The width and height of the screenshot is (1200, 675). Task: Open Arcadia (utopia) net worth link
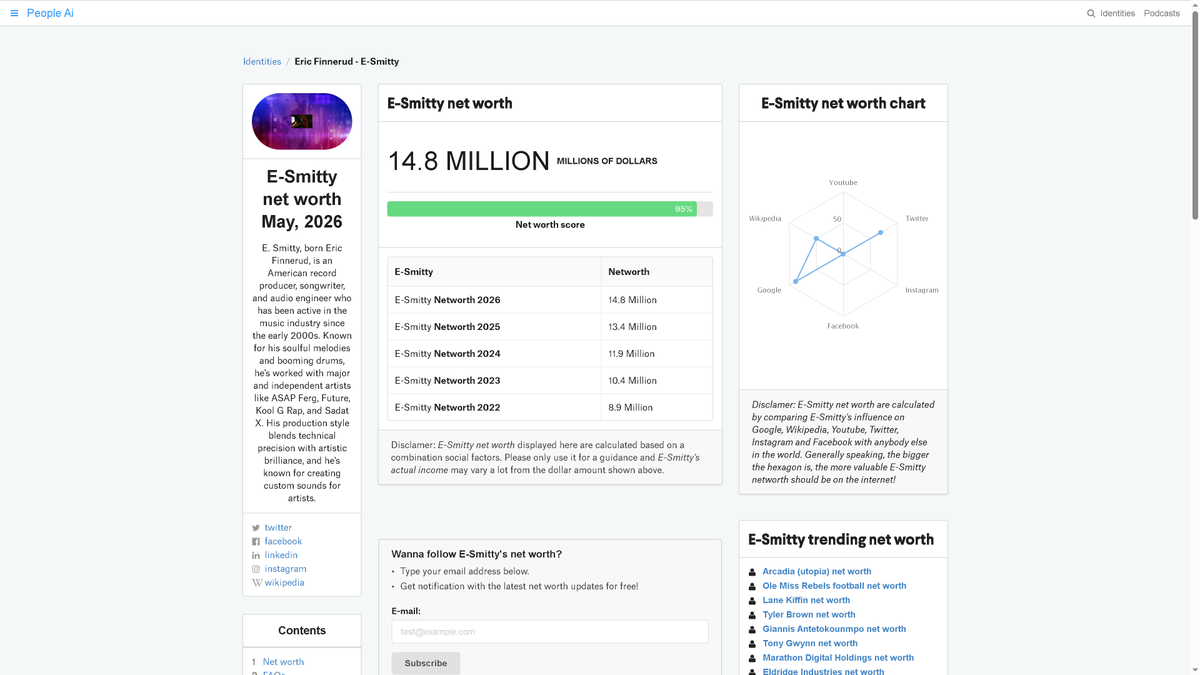coord(817,572)
